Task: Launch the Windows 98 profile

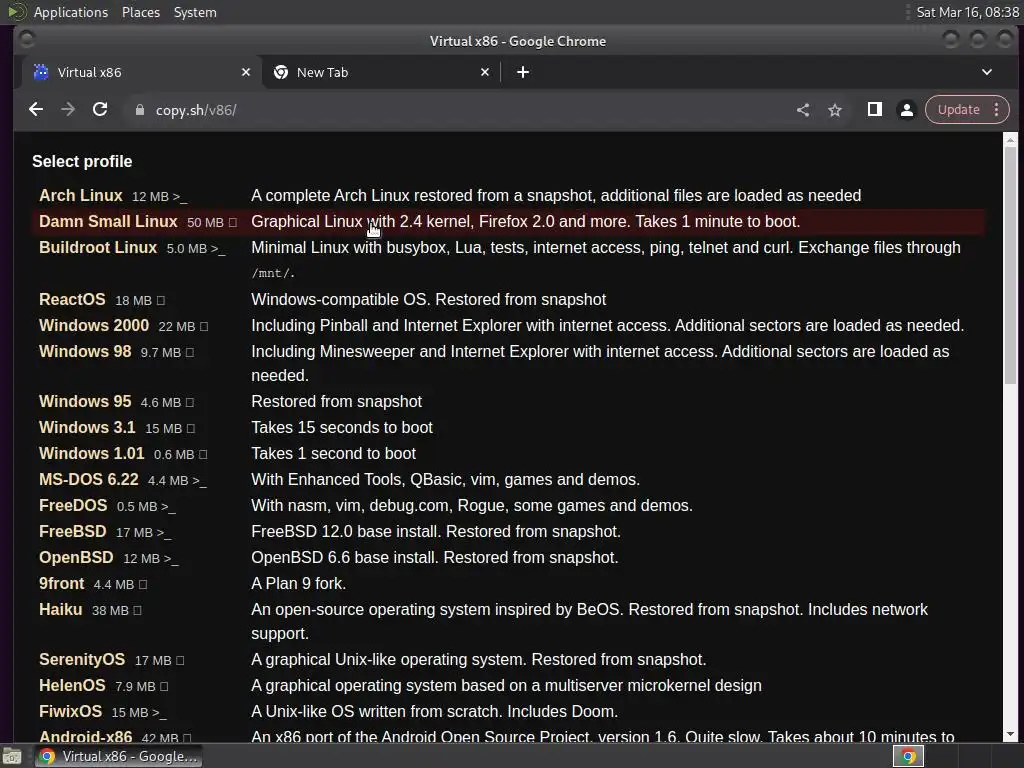Action: click(x=85, y=351)
